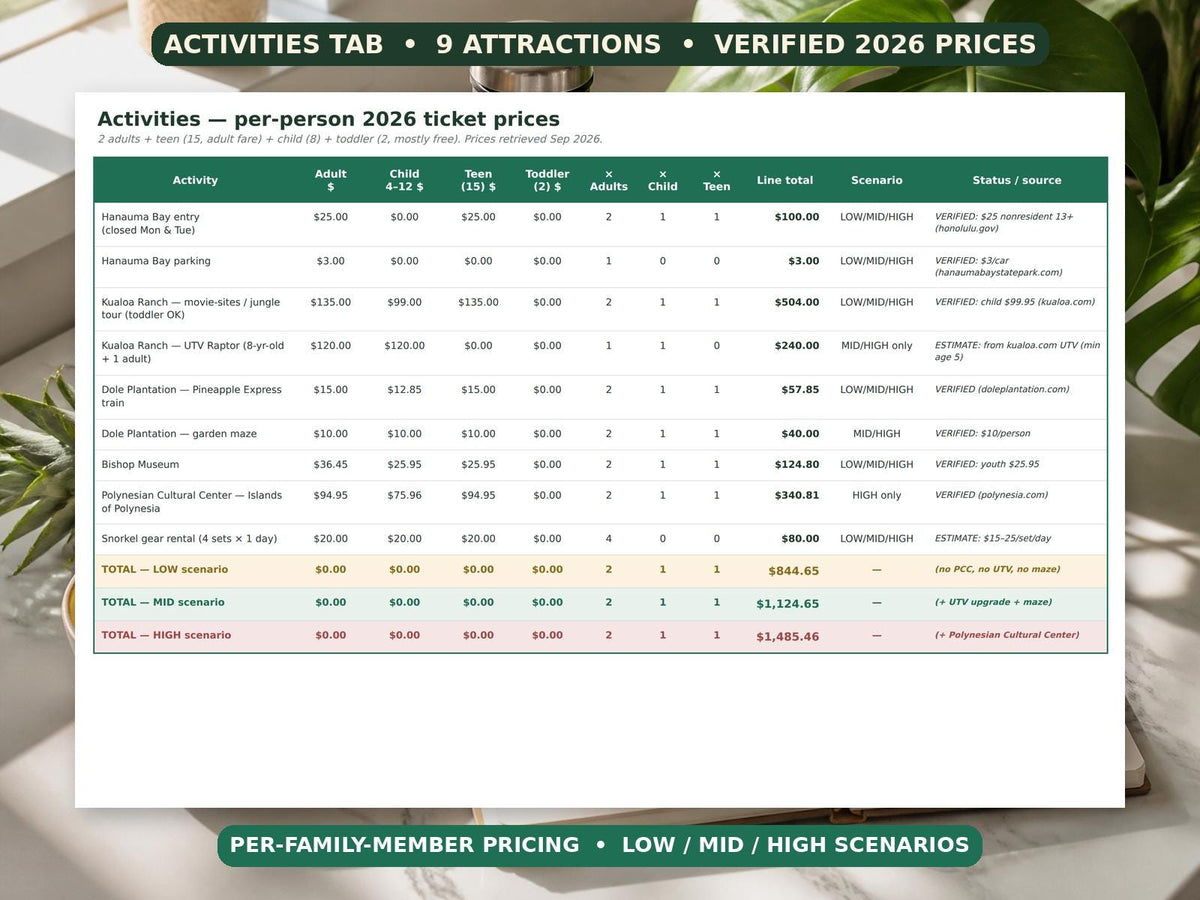The image size is (1200, 900).
Task: Click the $80.00 snorkel rental line total
Action: click(x=800, y=539)
